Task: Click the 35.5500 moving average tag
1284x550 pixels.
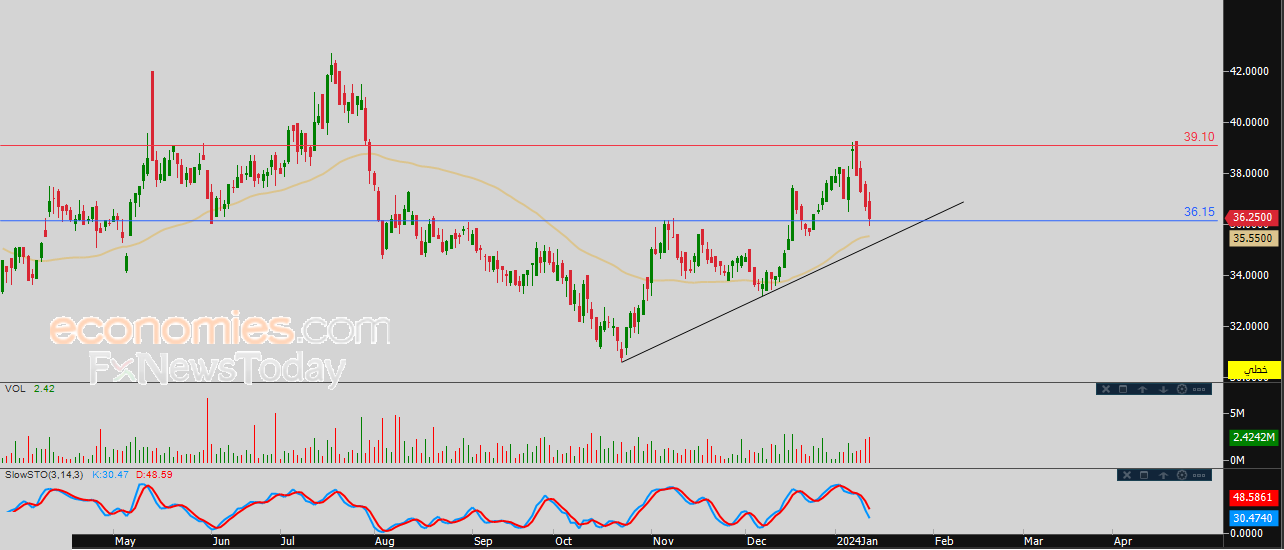Action: click(x=1254, y=239)
